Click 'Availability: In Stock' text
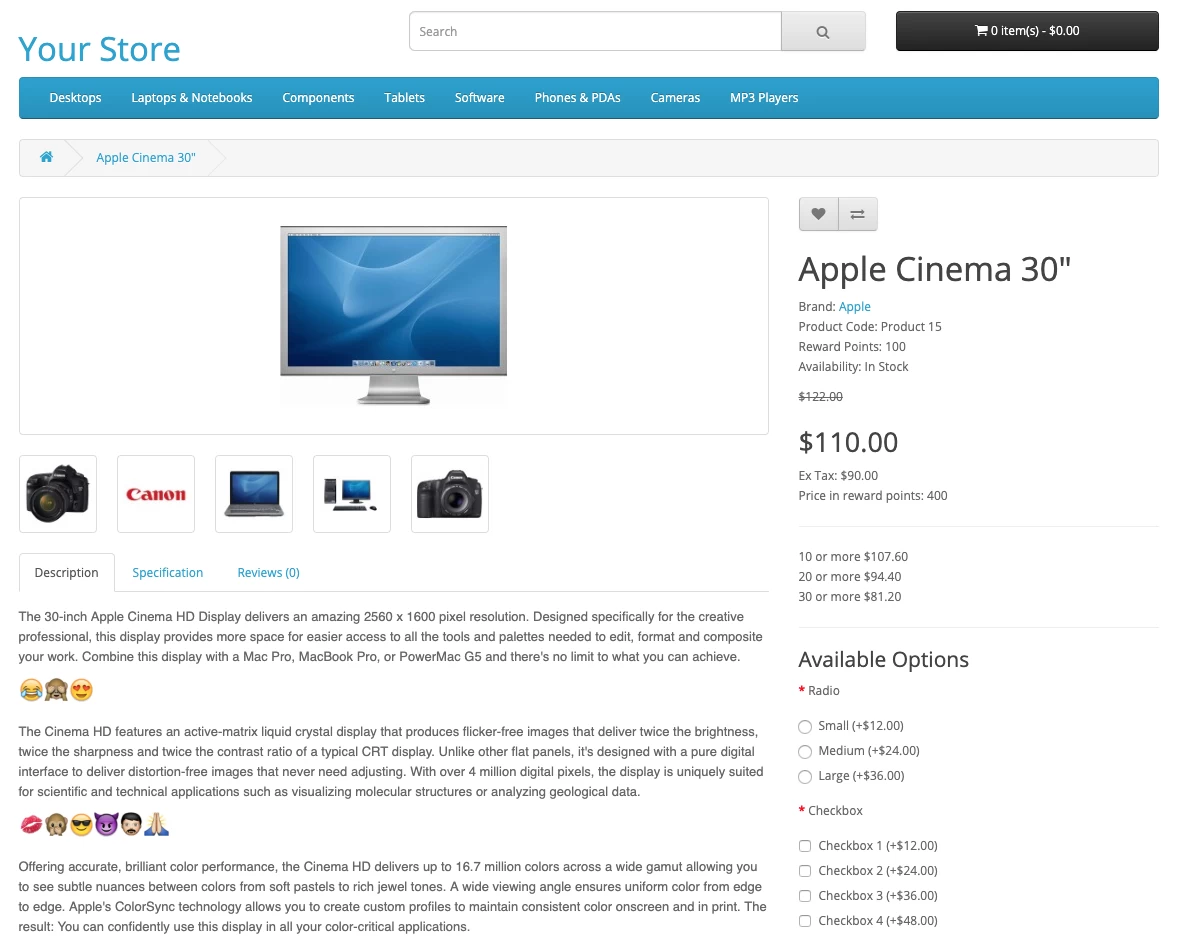1187x944 pixels. 853,366
